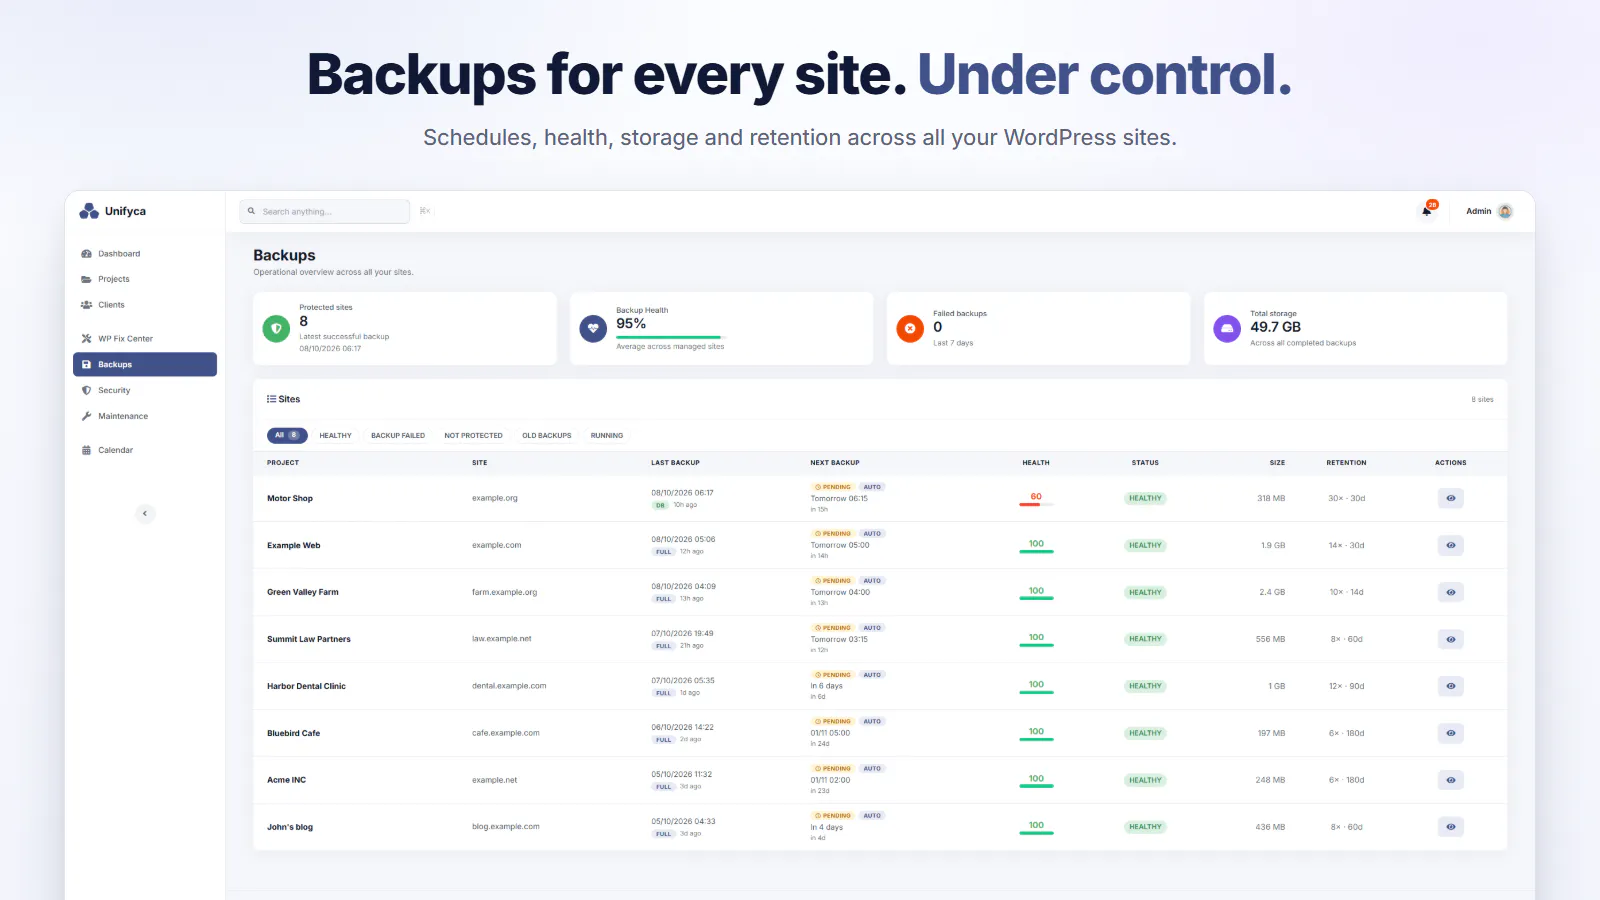Filter sites by Running
Image resolution: width=1600 pixels, height=900 pixels.
[x=607, y=435]
